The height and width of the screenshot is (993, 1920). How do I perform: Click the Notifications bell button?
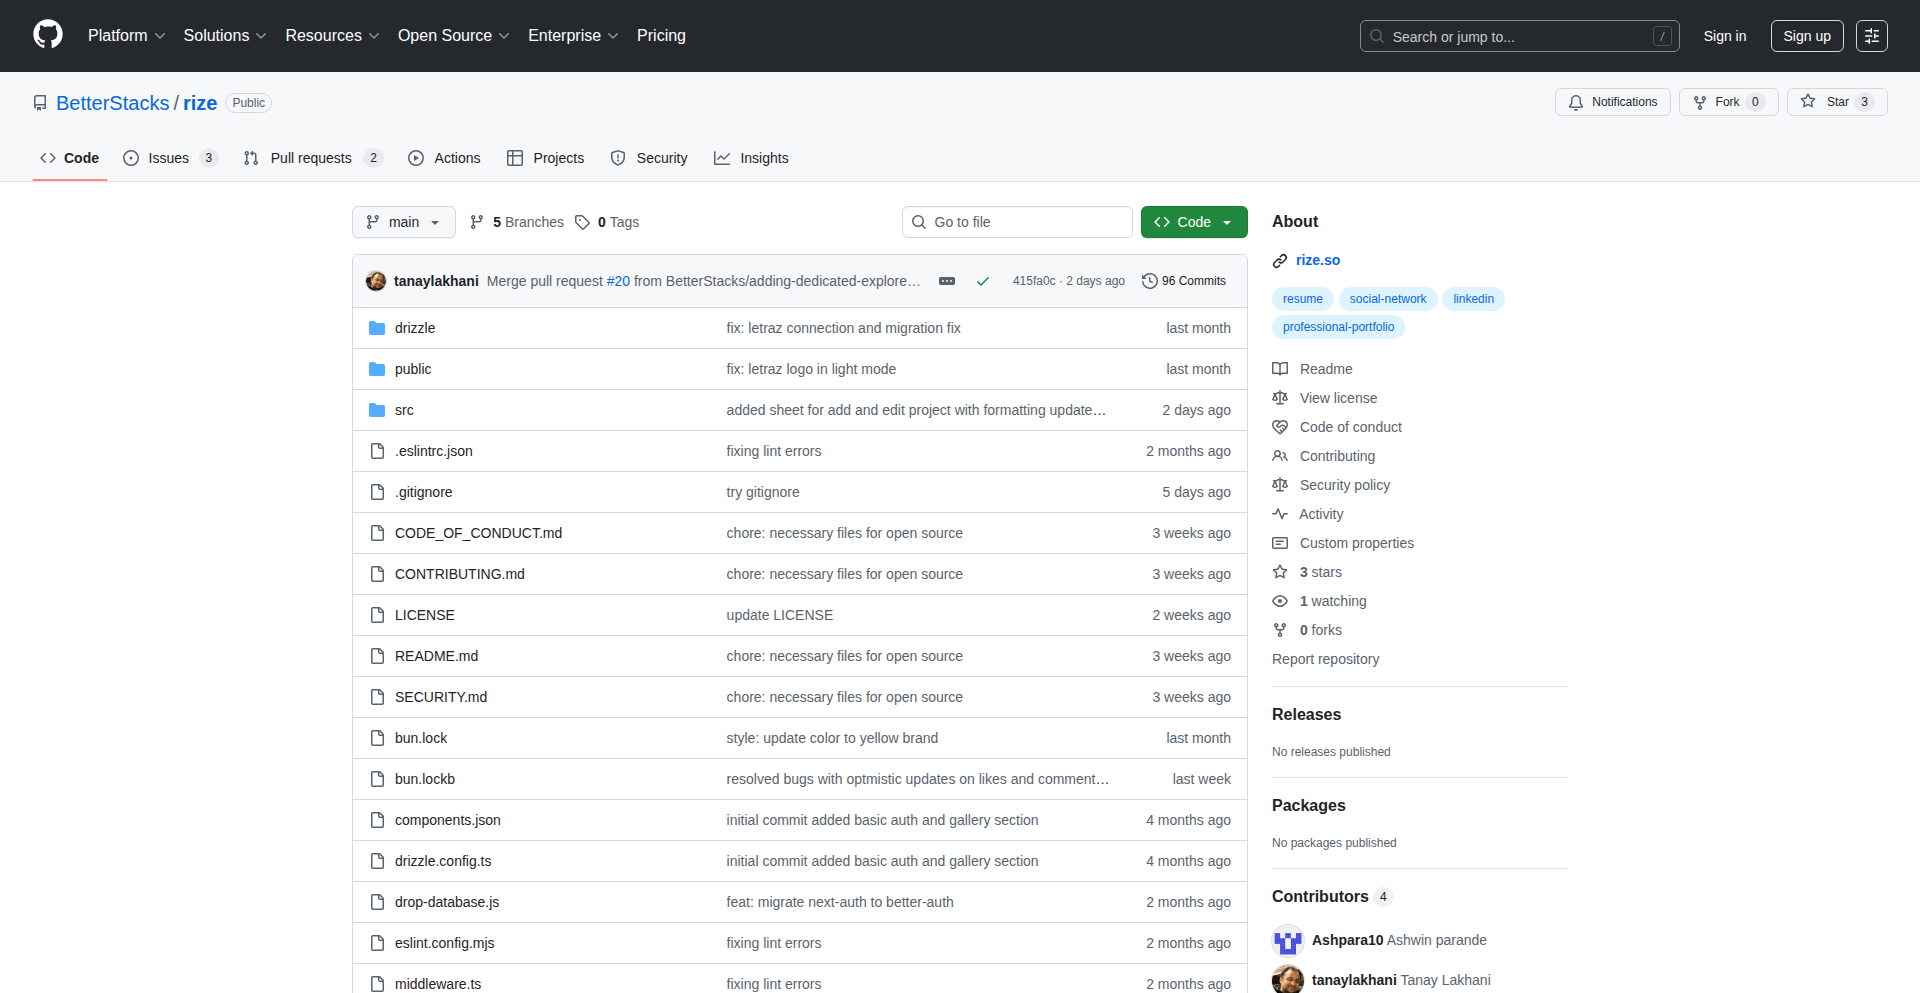pyautogui.click(x=1612, y=102)
